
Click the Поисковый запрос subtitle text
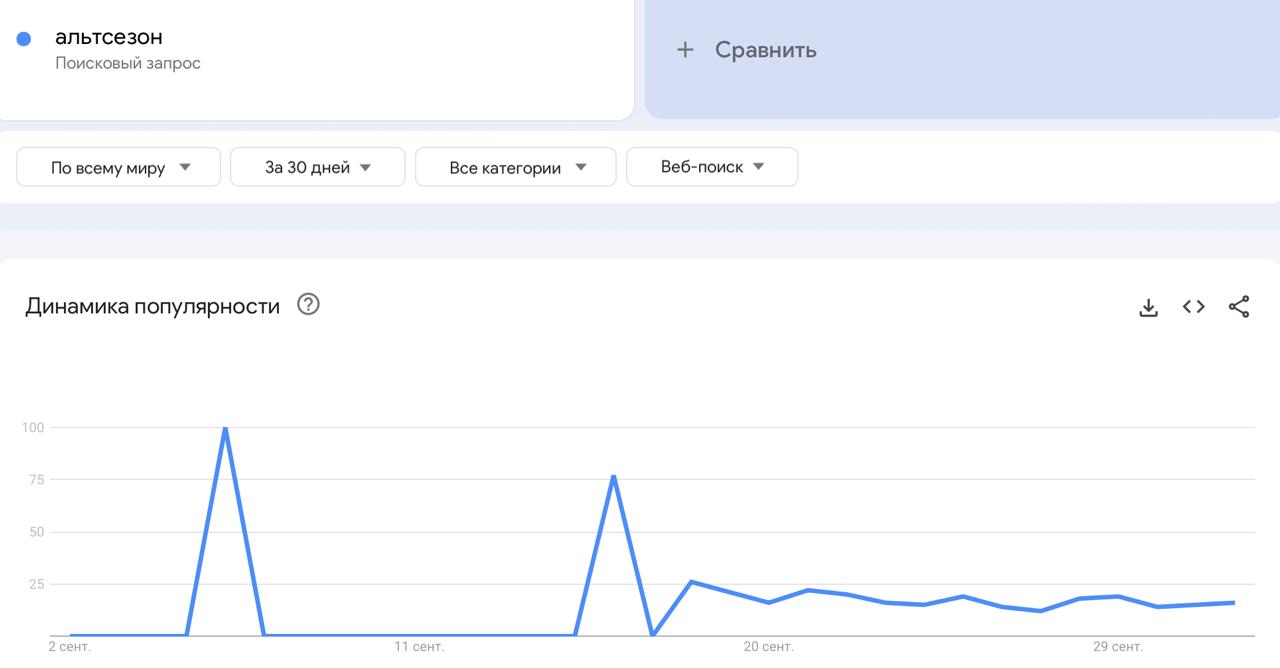point(128,63)
